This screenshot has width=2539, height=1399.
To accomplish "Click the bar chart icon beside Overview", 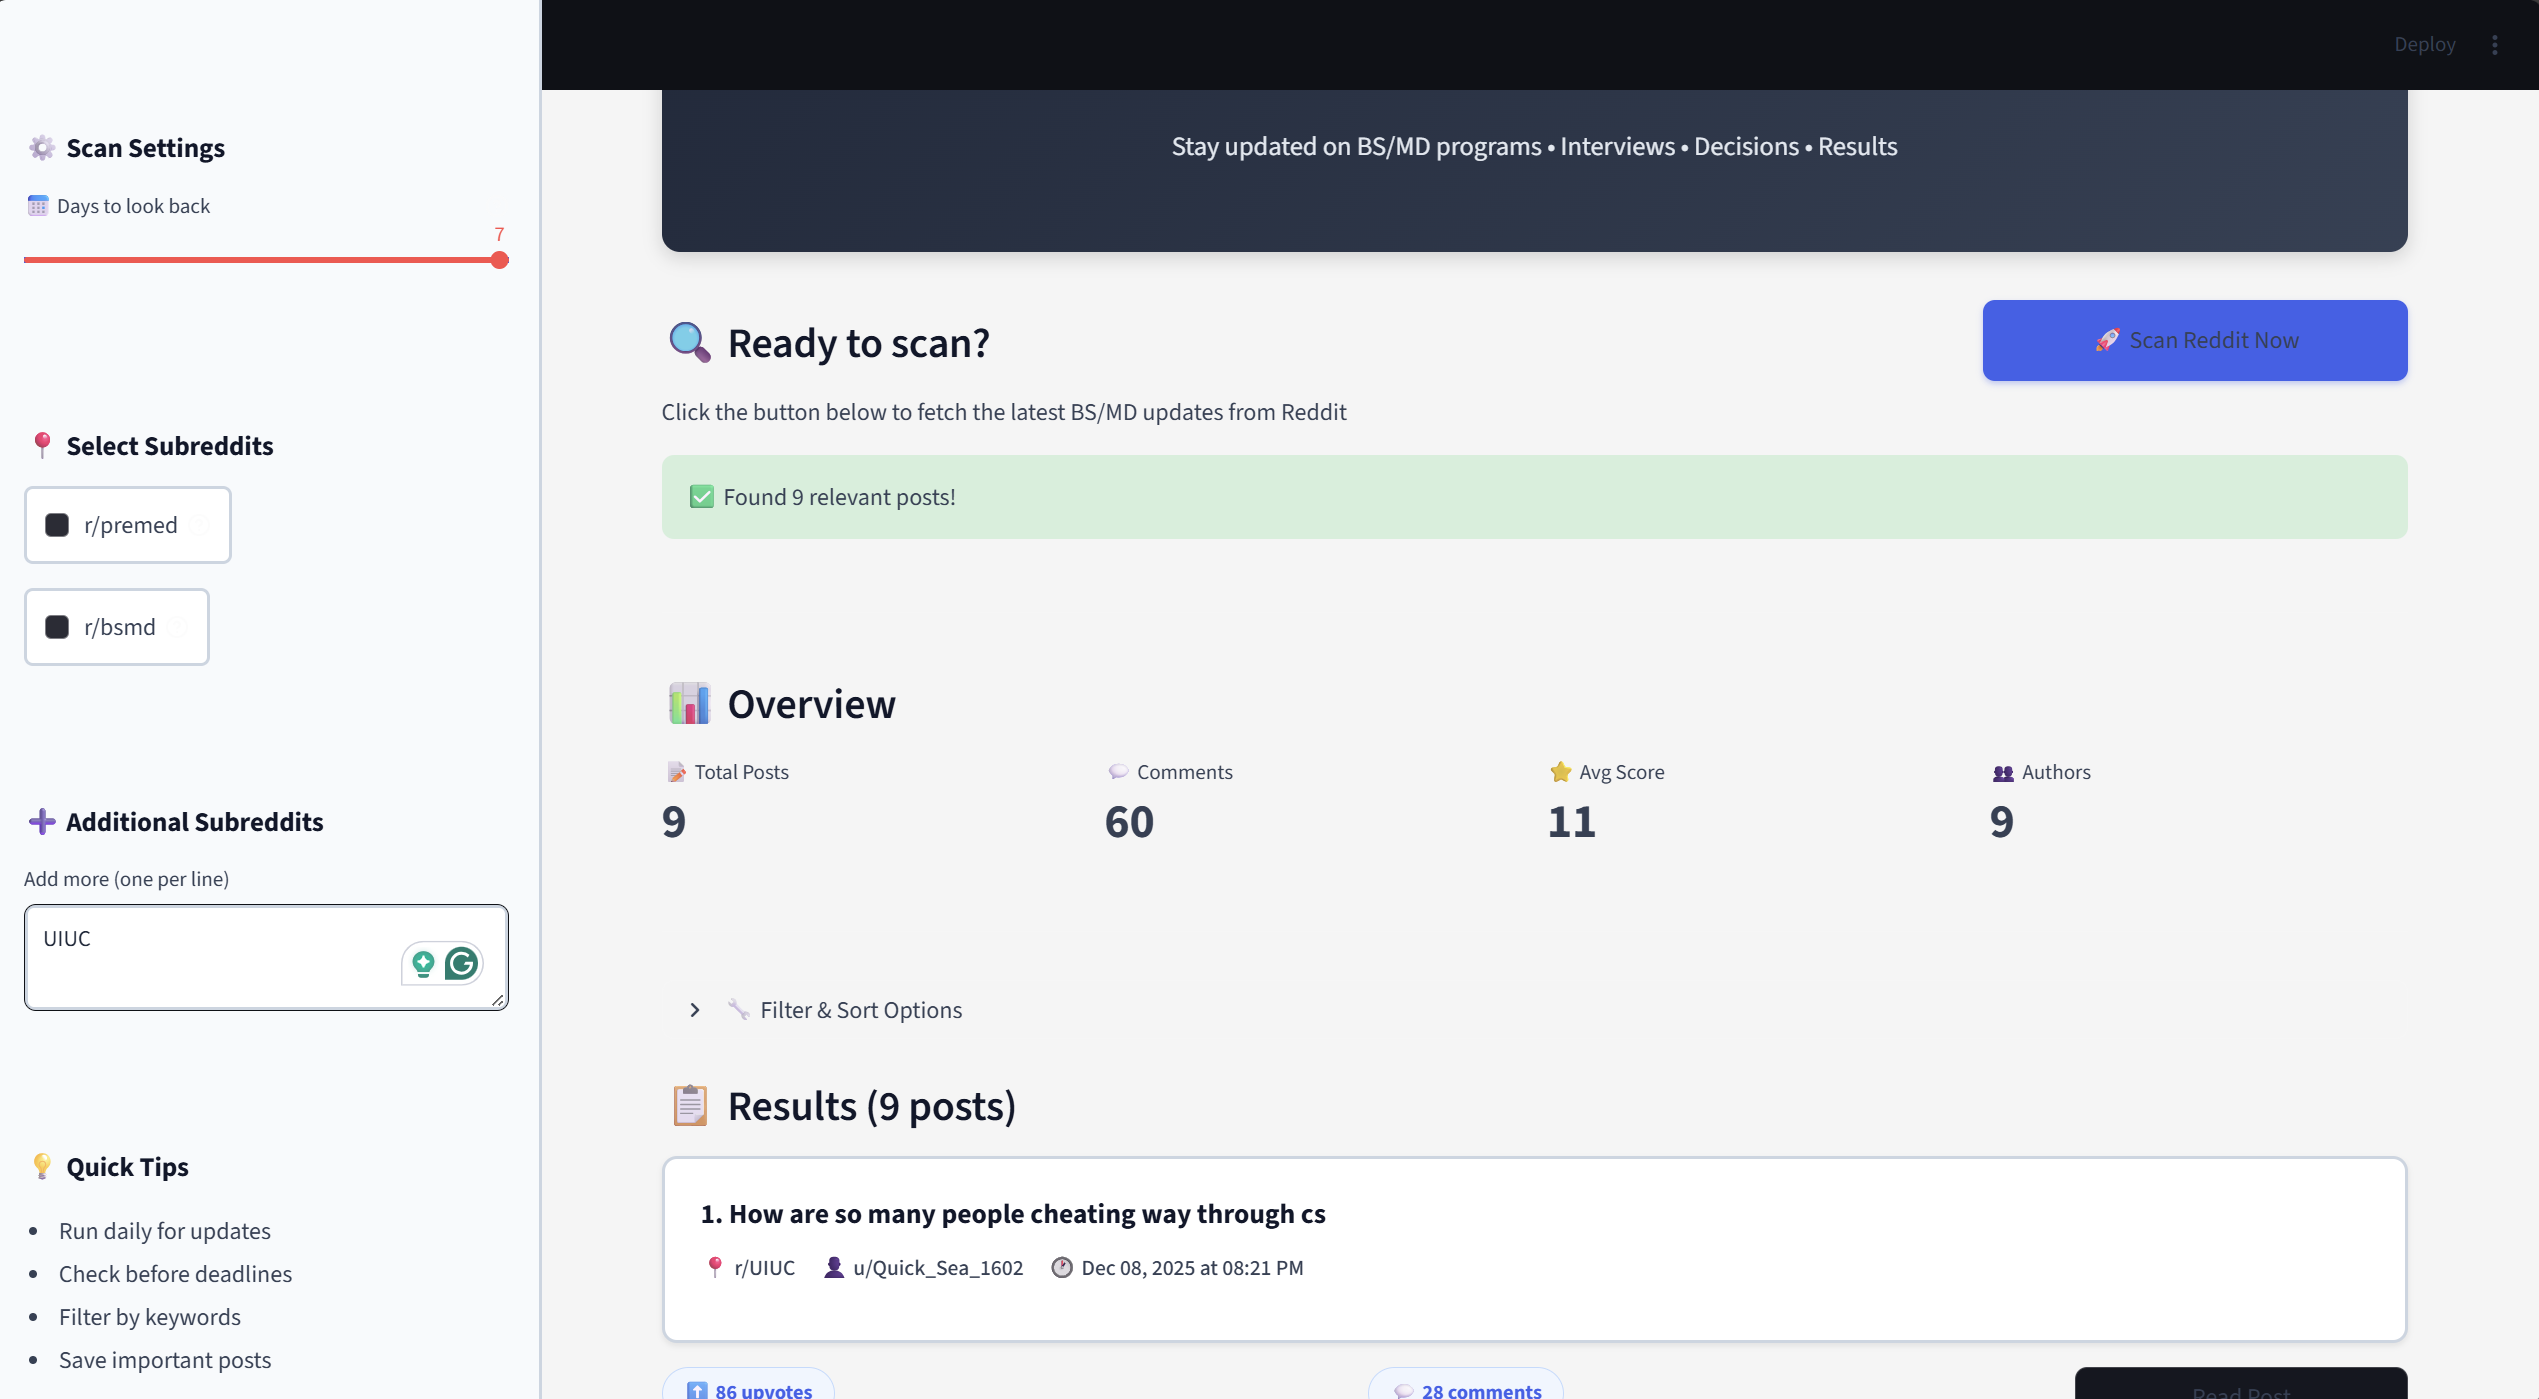I will (x=688, y=703).
